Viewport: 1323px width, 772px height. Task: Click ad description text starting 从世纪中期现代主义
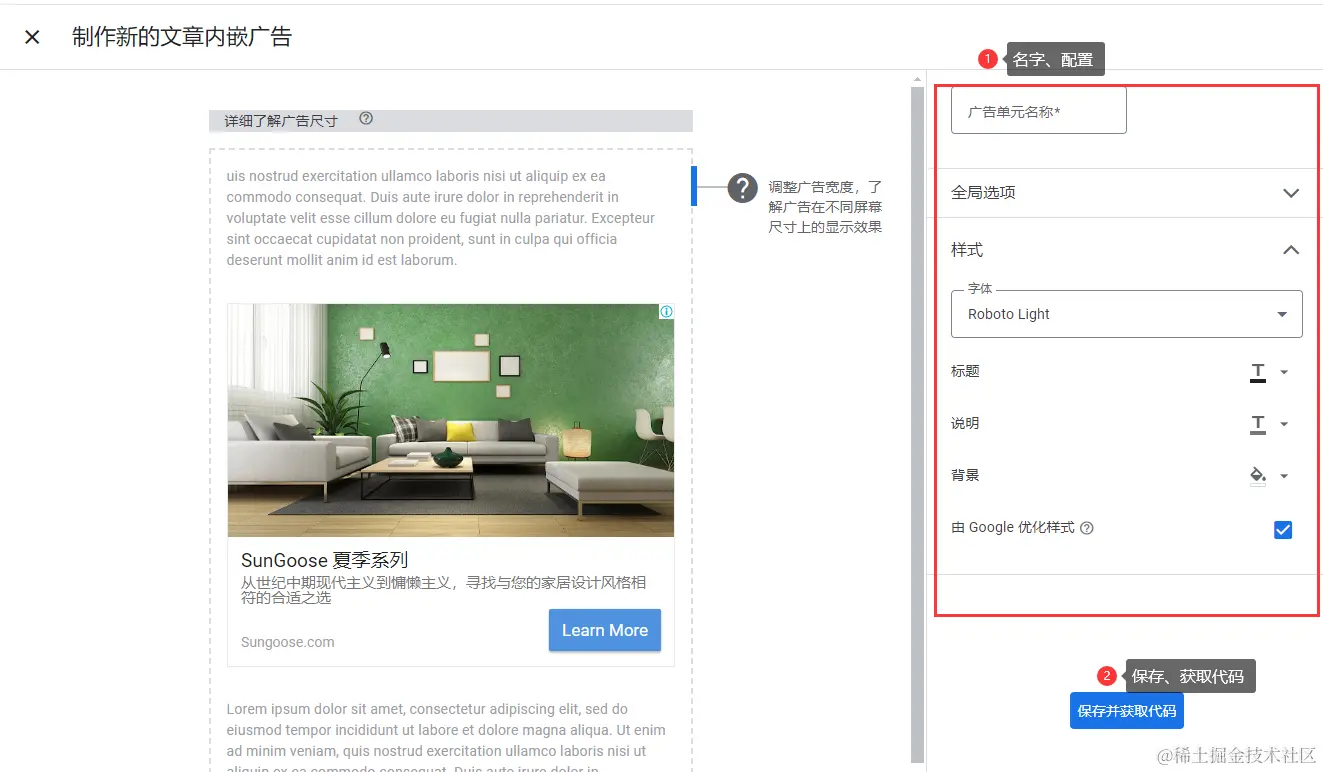pos(443,590)
